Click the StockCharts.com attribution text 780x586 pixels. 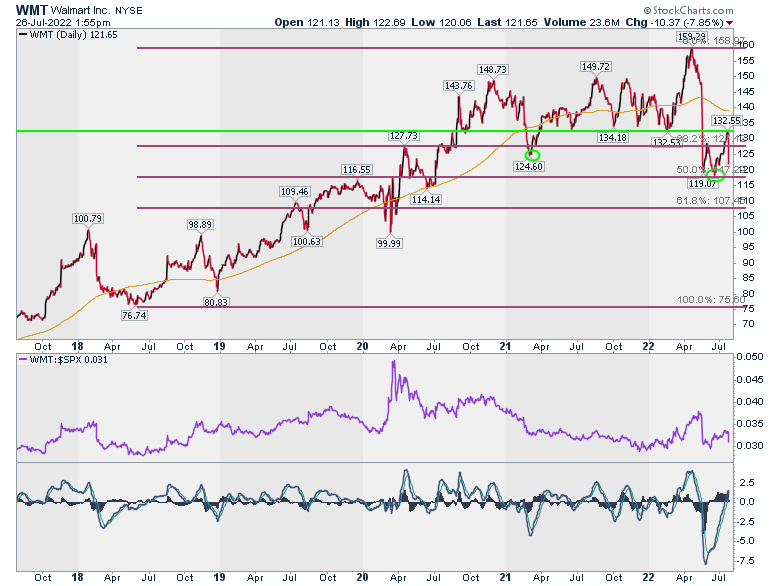pyautogui.click(x=688, y=10)
